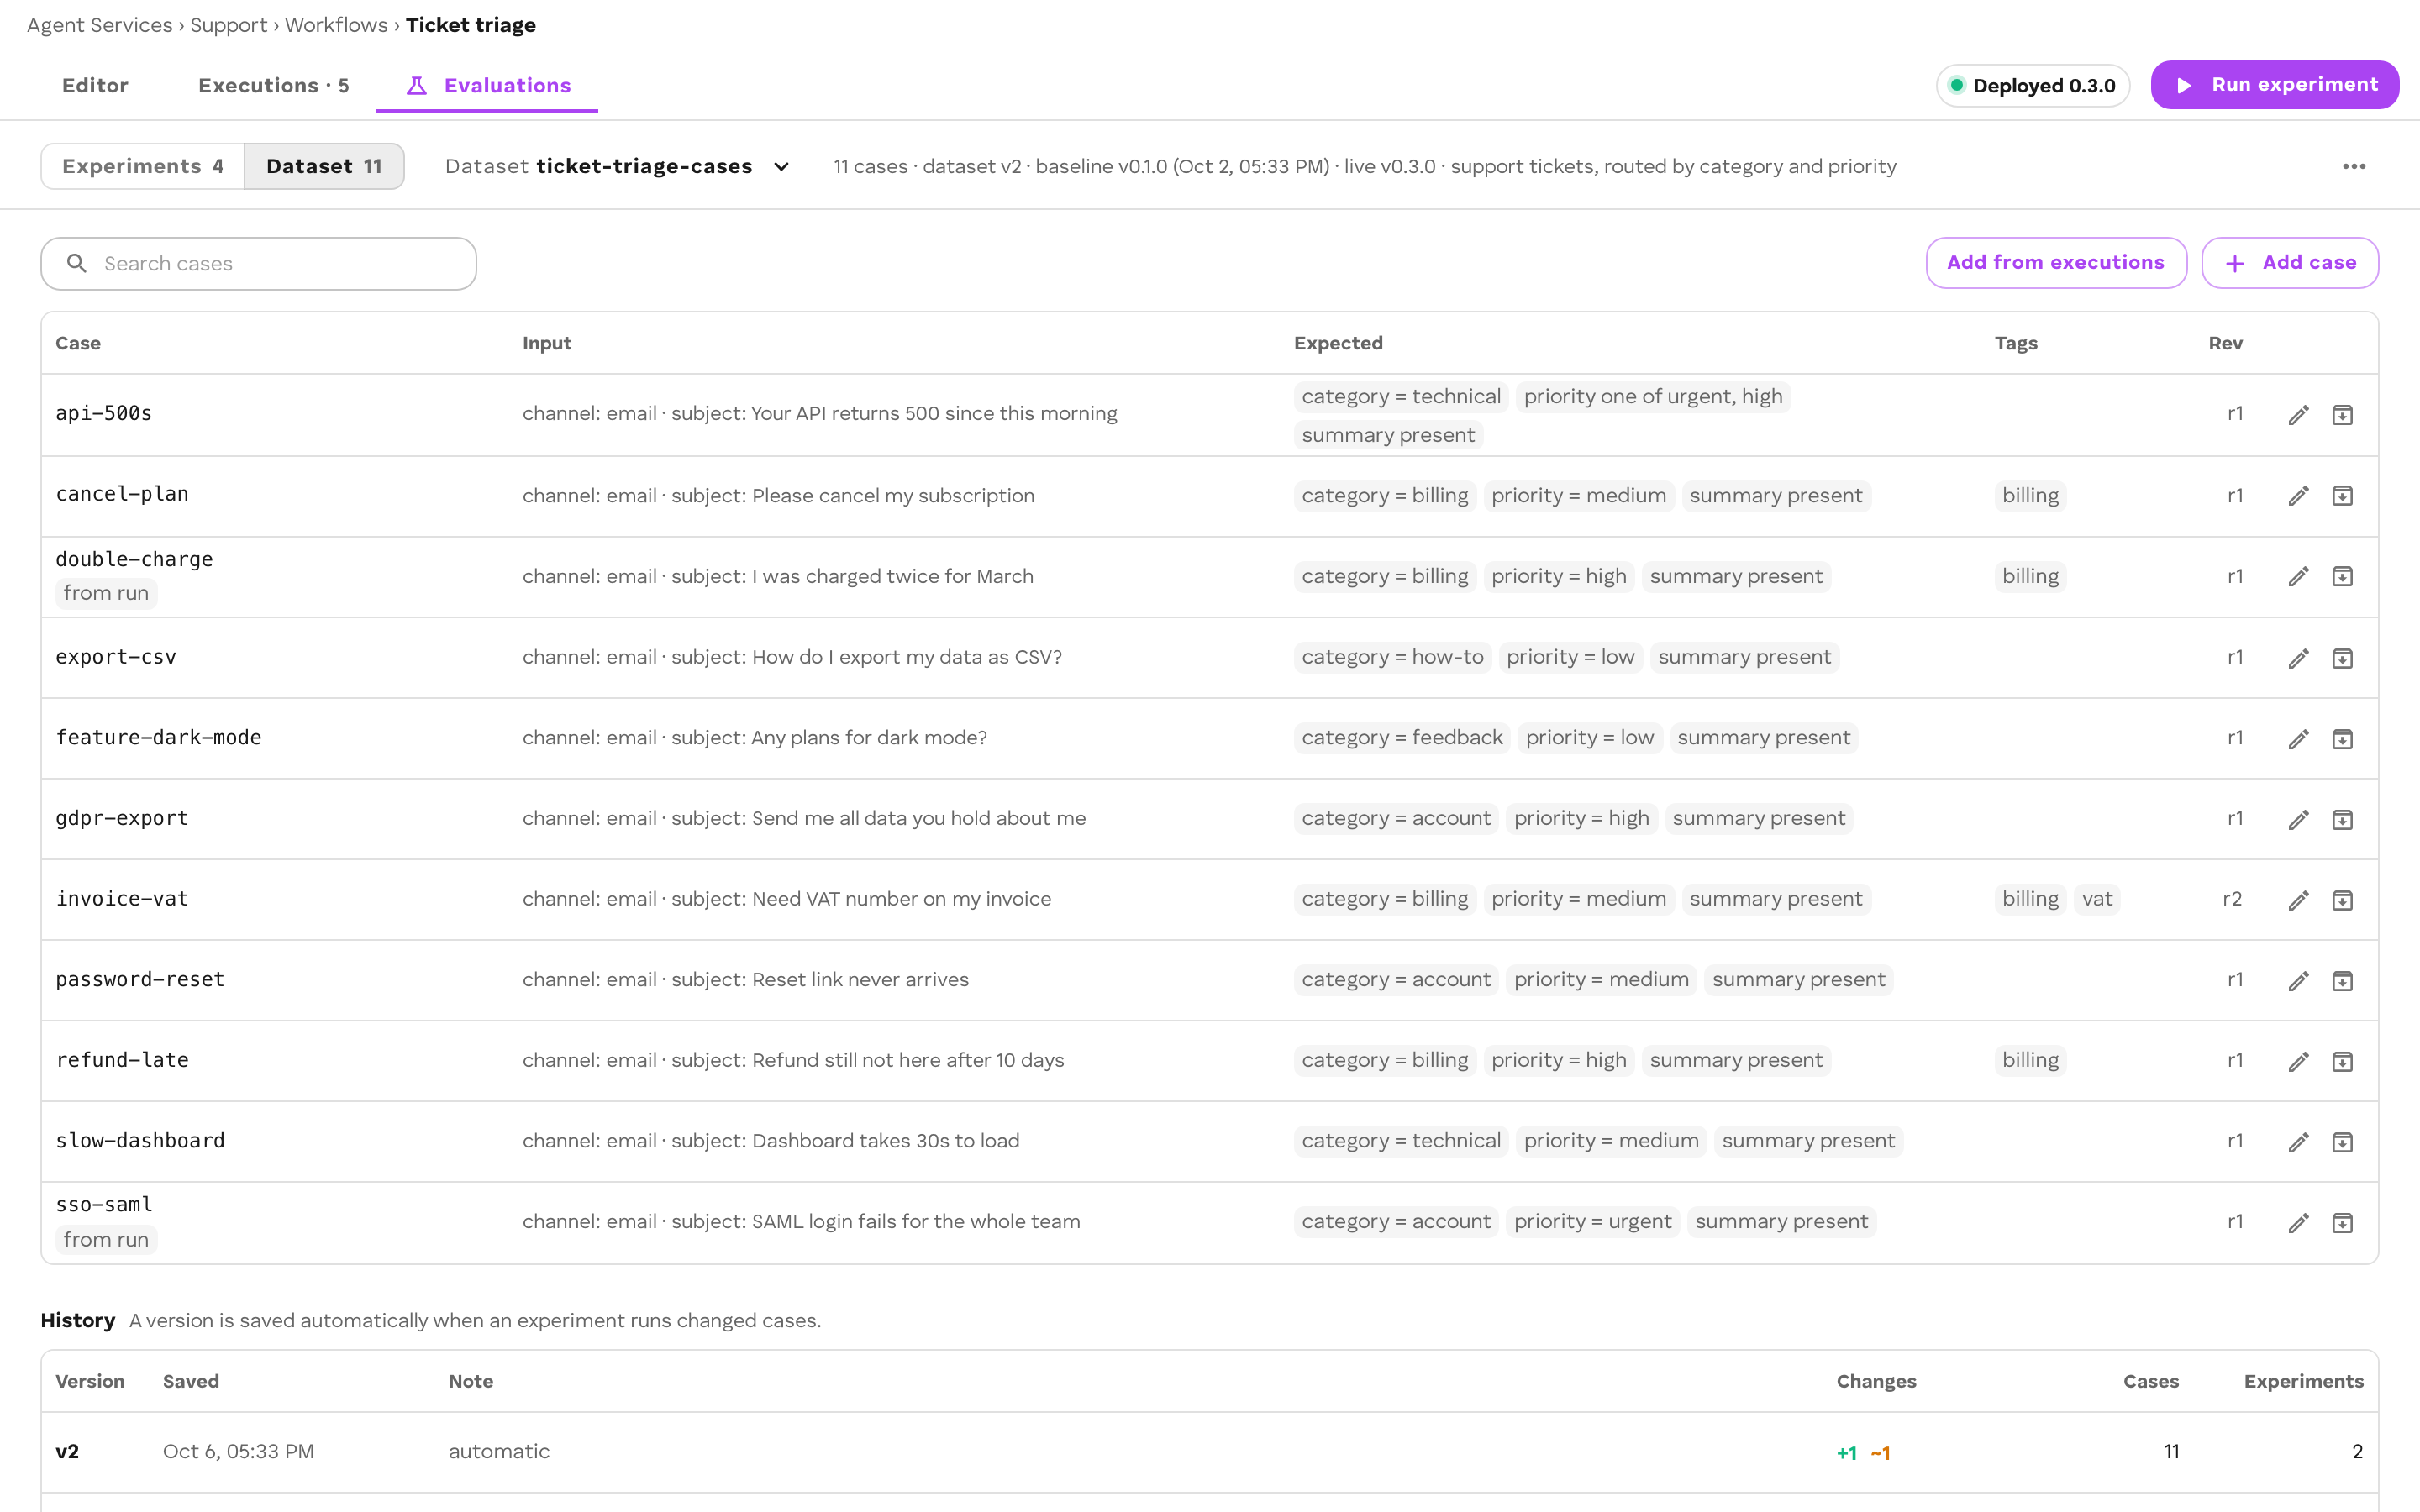2420x1512 pixels.
Task: Click the Add case button
Action: tap(2289, 262)
